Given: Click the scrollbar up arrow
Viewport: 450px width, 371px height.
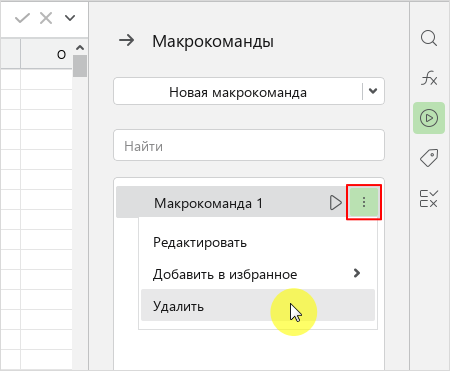Looking at the screenshot, I should (80, 48).
